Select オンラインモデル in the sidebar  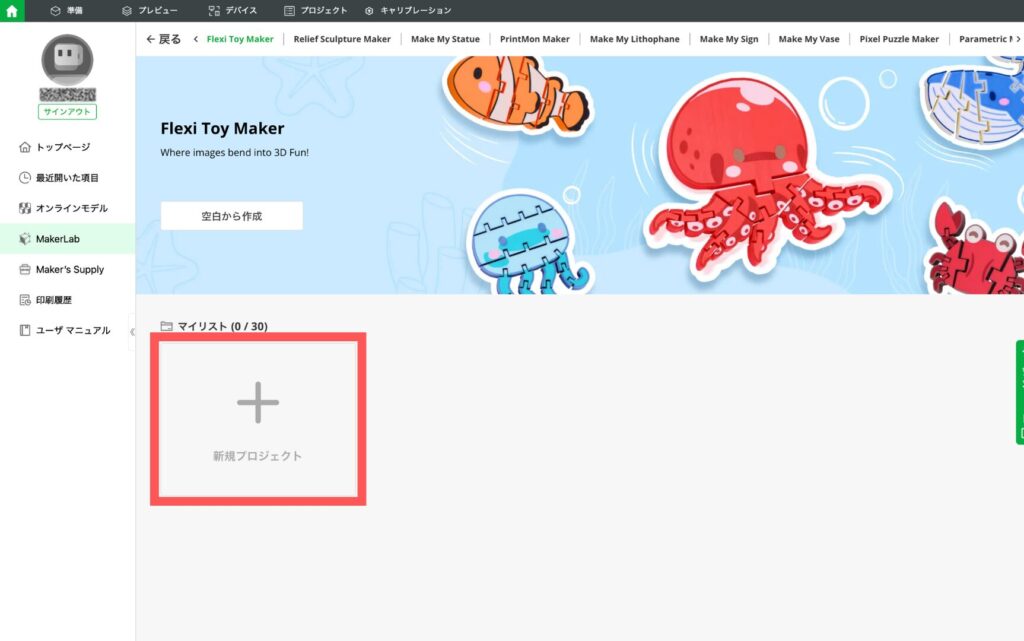[x=67, y=208]
